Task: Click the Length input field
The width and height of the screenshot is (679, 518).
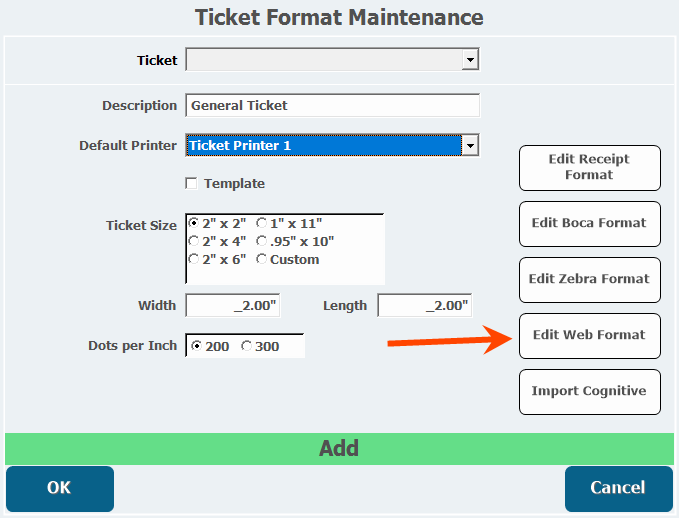Action: tap(424, 305)
